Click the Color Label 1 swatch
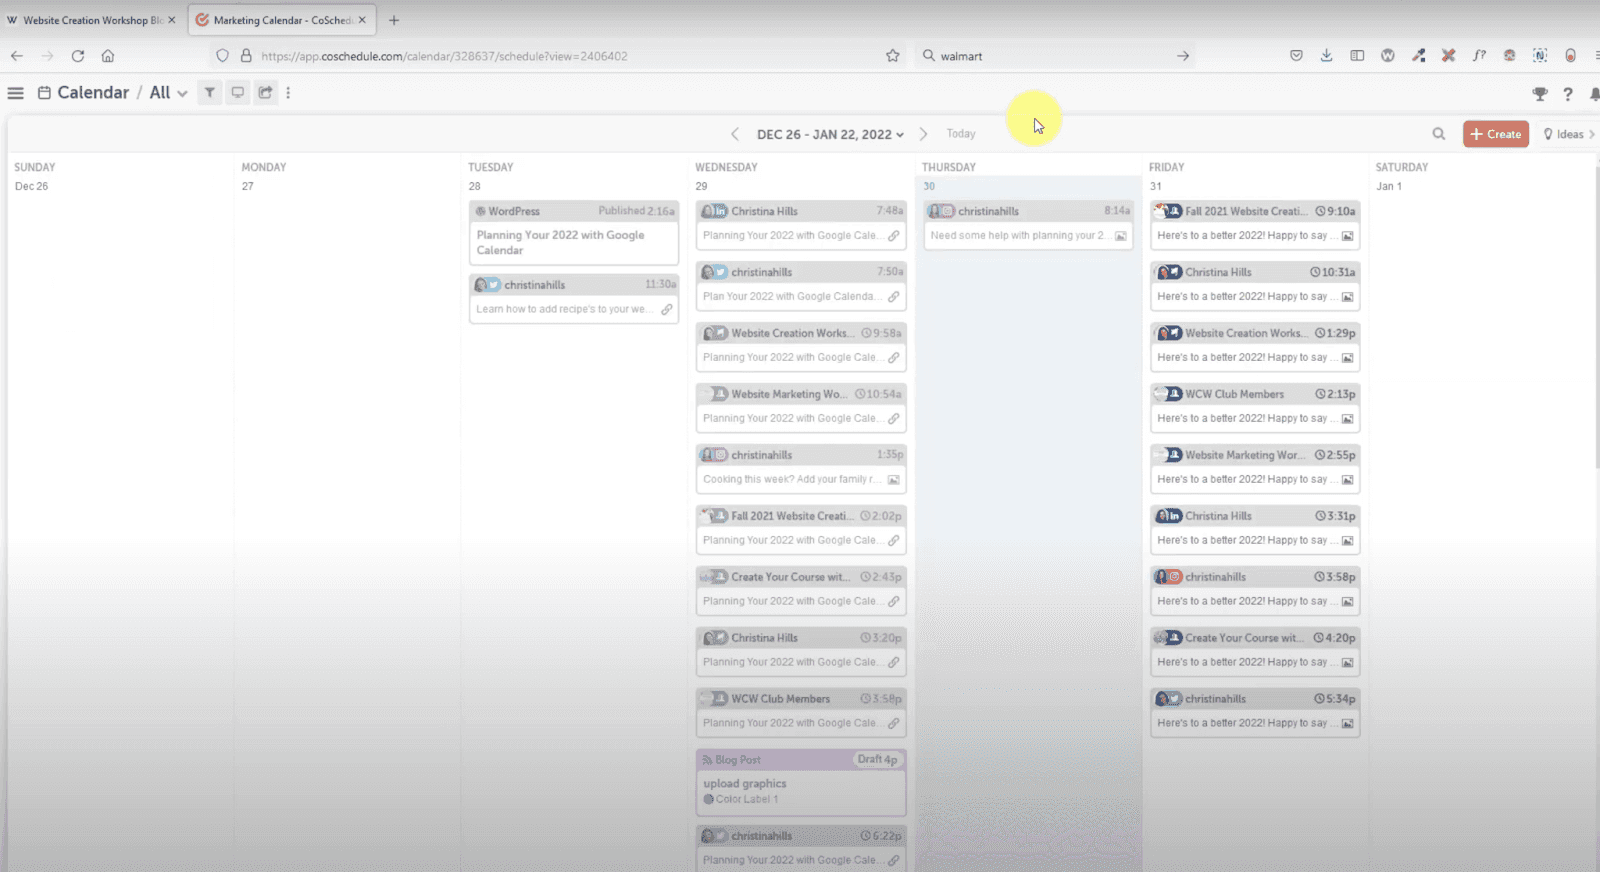Image resolution: width=1600 pixels, height=872 pixels. pyautogui.click(x=708, y=799)
